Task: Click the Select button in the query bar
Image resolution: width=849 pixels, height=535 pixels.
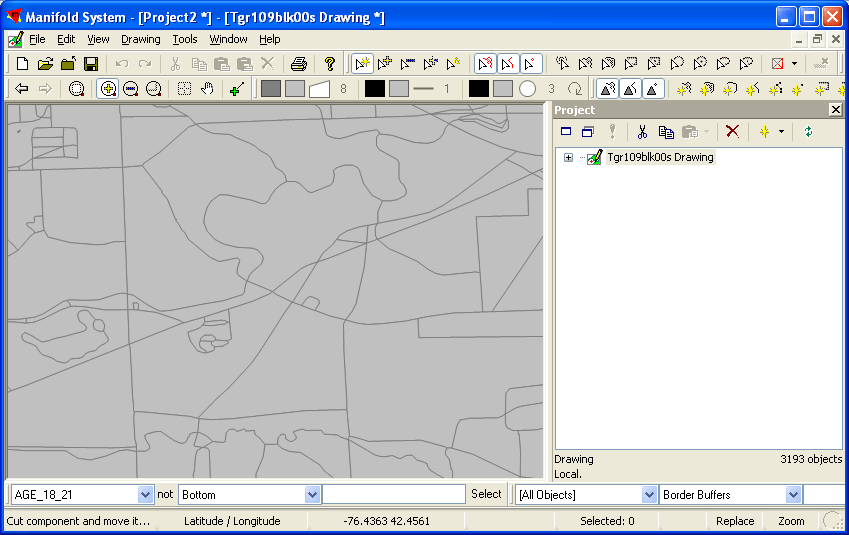Action: pyautogui.click(x=486, y=494)
